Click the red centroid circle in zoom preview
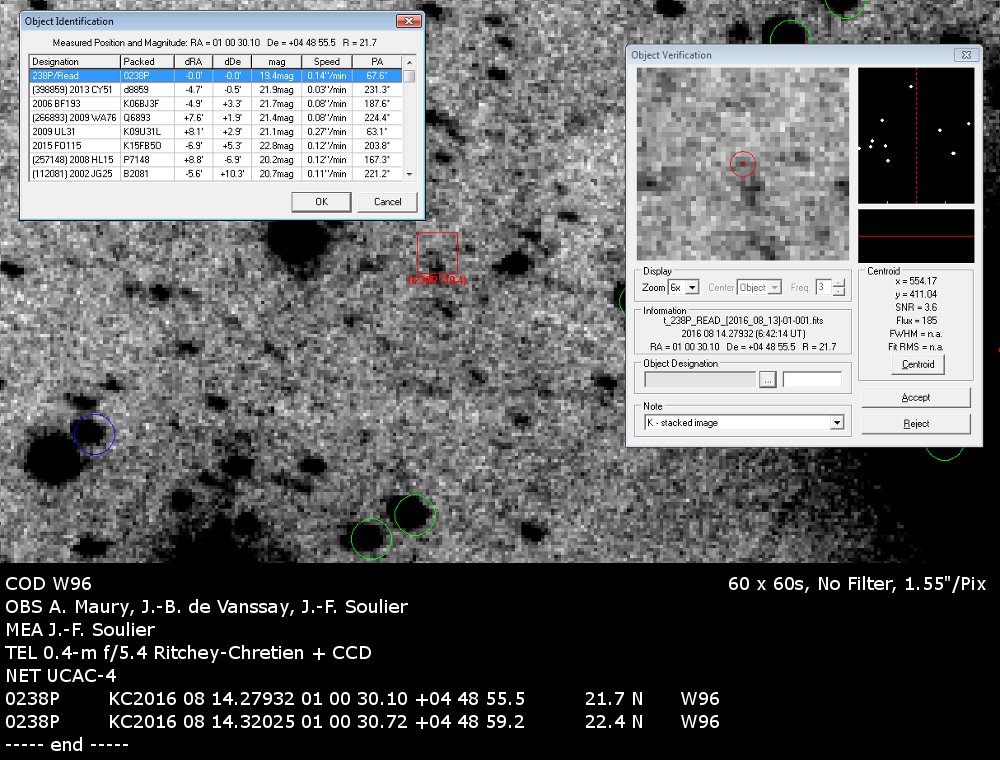The width and height of the screenshot is (1000, 760). [742, 165]
